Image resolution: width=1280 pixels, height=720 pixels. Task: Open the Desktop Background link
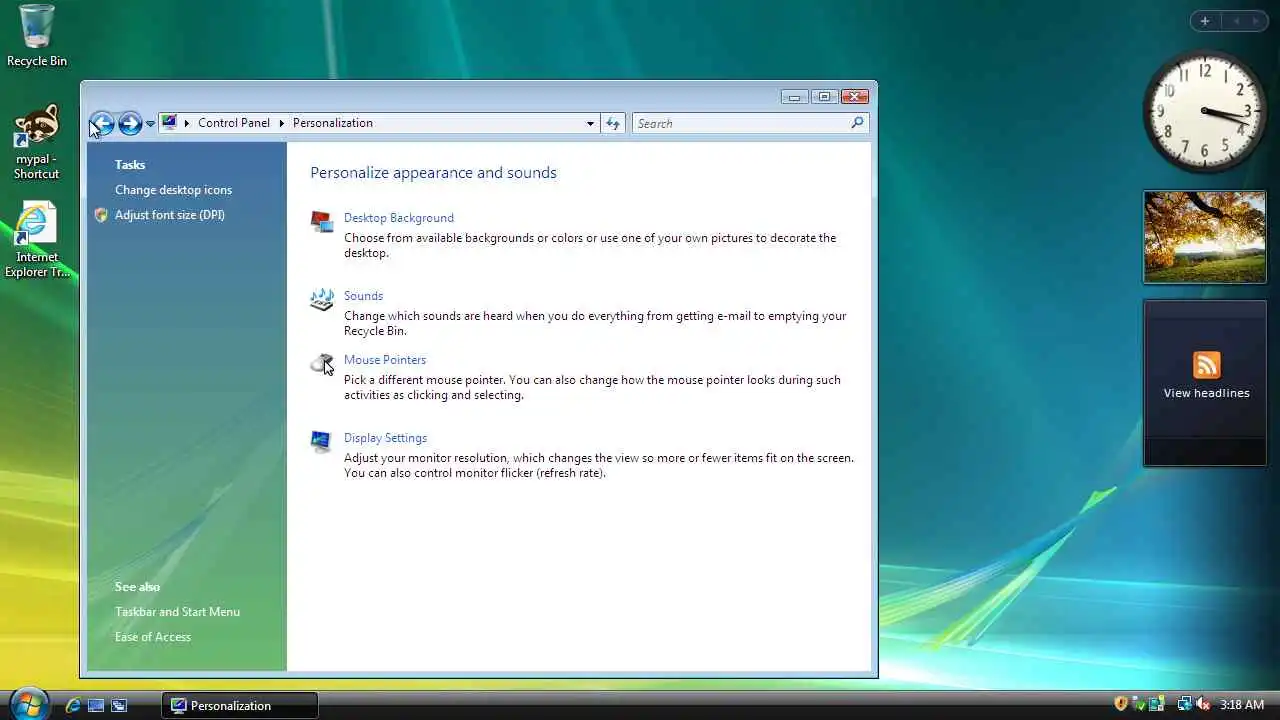[x=399, y=218]
